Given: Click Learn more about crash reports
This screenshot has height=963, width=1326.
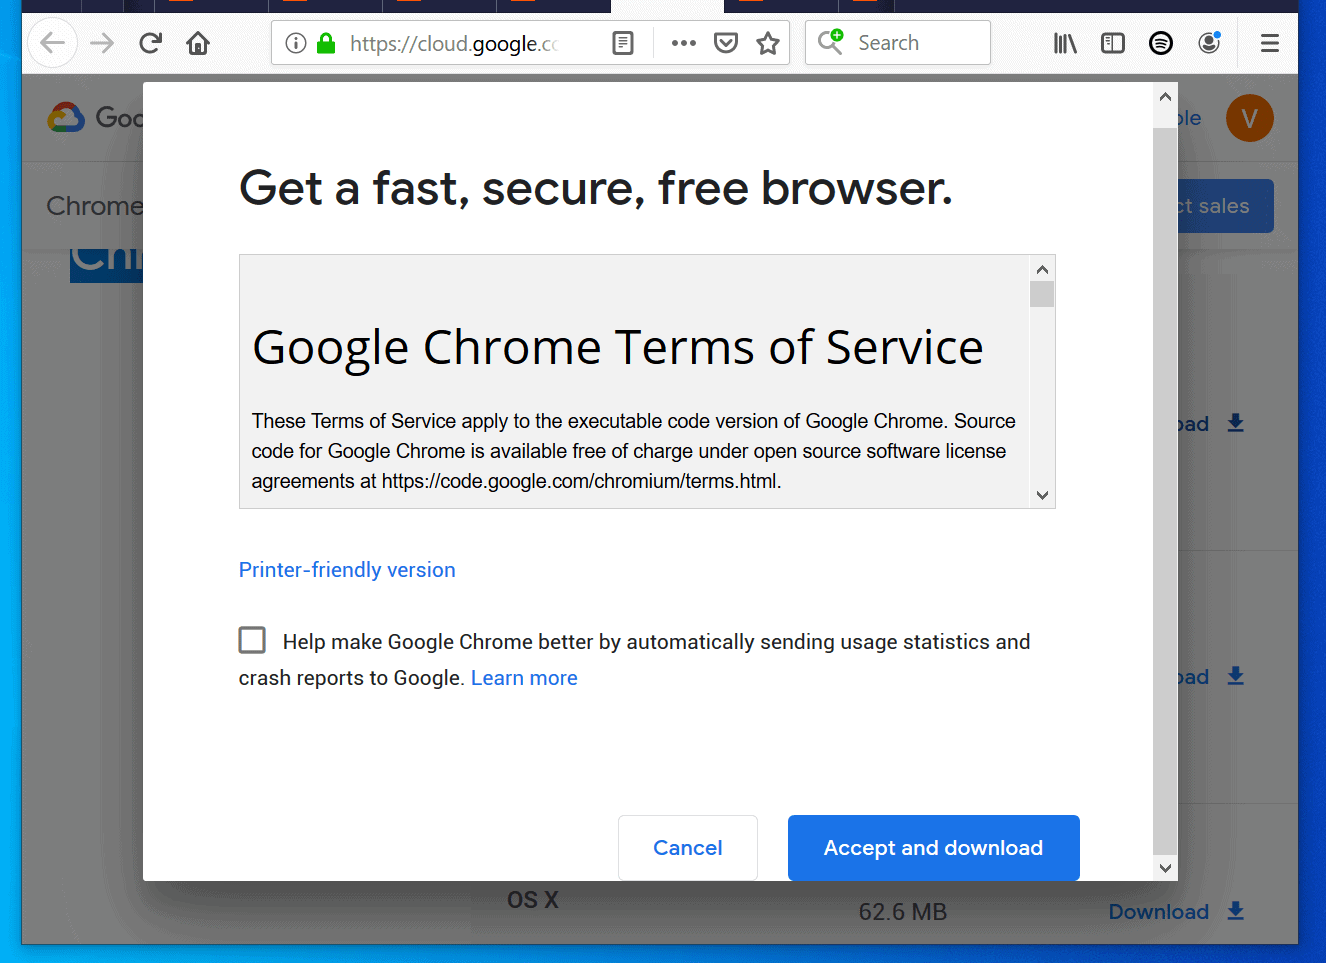Looking at the screenshot, I should pos(524,677).
